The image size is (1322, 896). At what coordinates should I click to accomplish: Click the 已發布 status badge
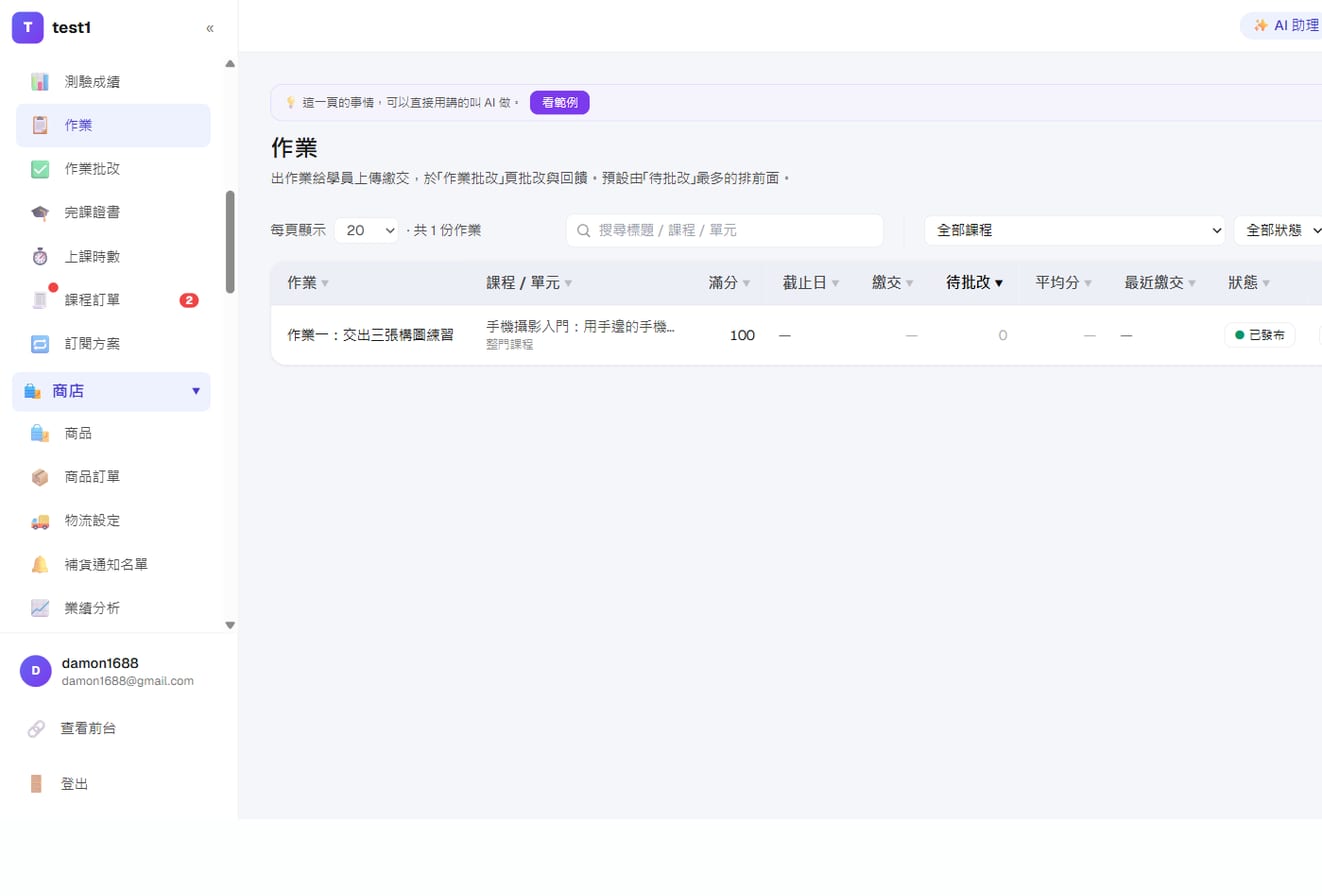[x=1260, y=335]
